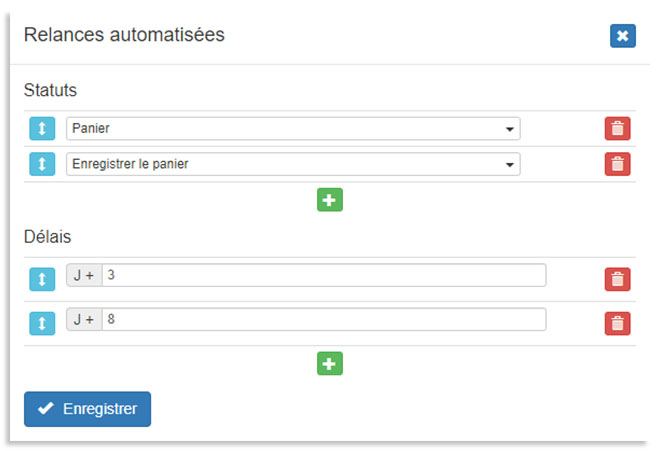Focus the delay field containing 8

pyautogui.click(x=324, y=319)
